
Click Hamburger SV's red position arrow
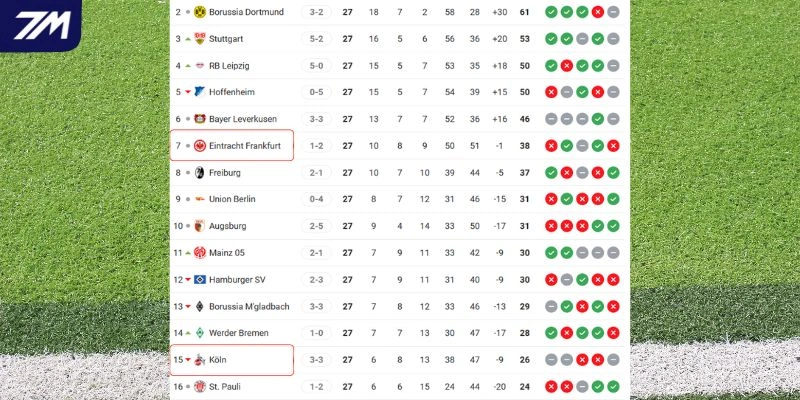[x=187, y=280]
